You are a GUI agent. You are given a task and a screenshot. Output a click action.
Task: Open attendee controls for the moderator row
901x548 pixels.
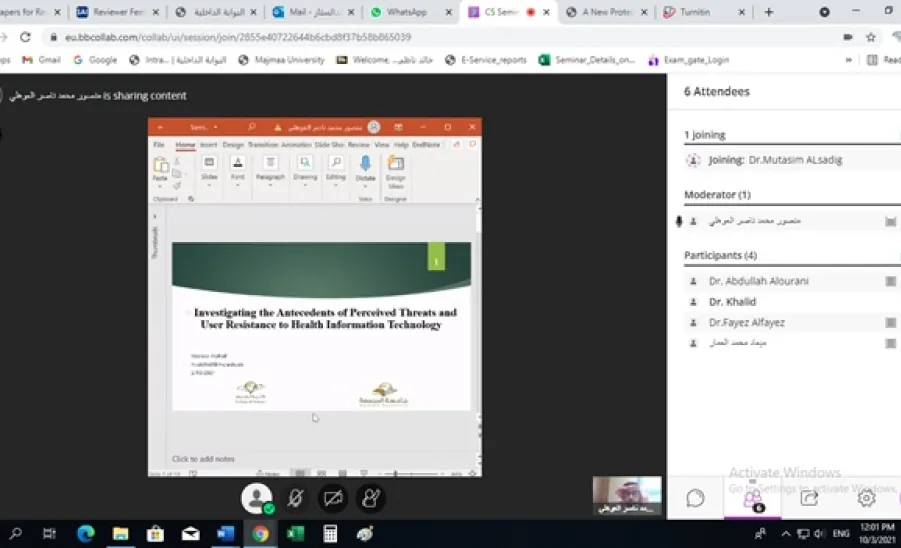pyautogui.click(x=890, y=221)
